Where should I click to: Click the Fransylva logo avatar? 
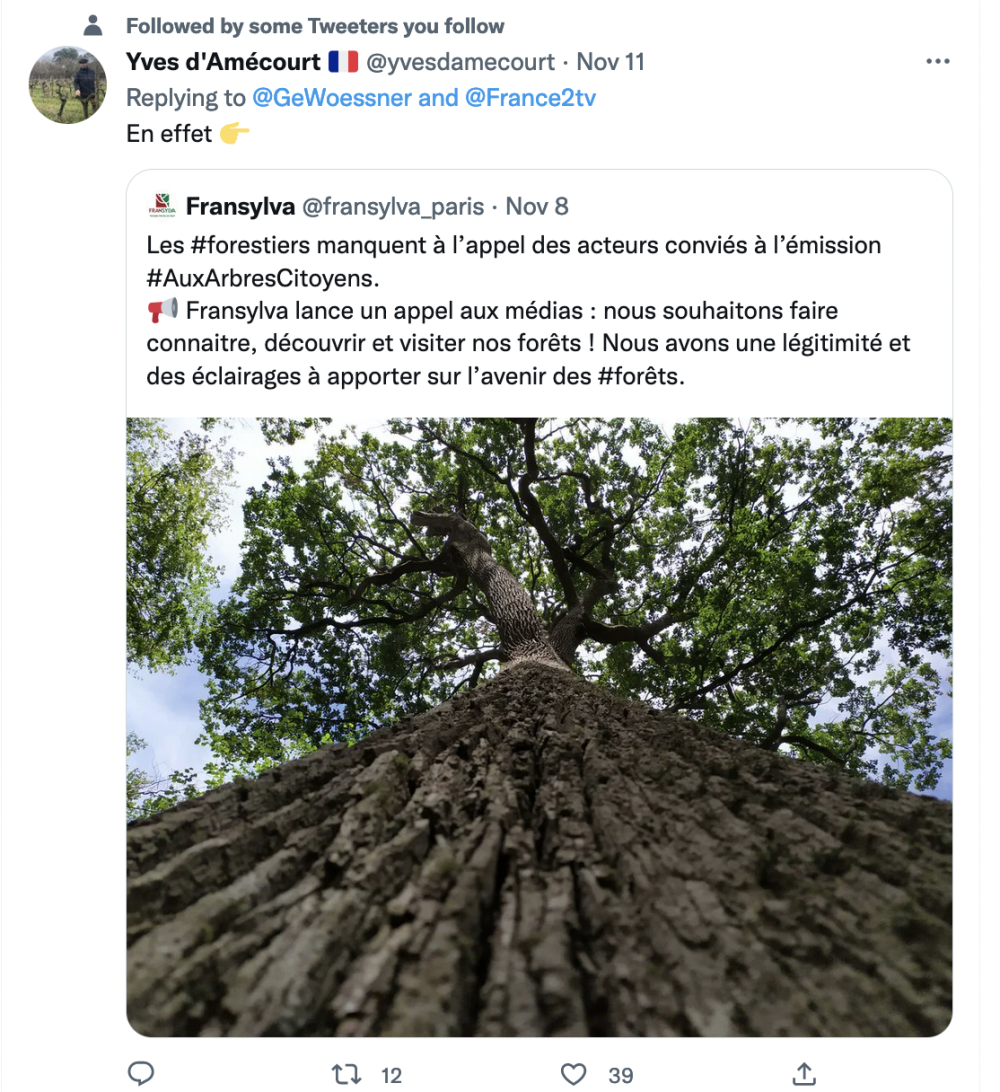point(160,206)
